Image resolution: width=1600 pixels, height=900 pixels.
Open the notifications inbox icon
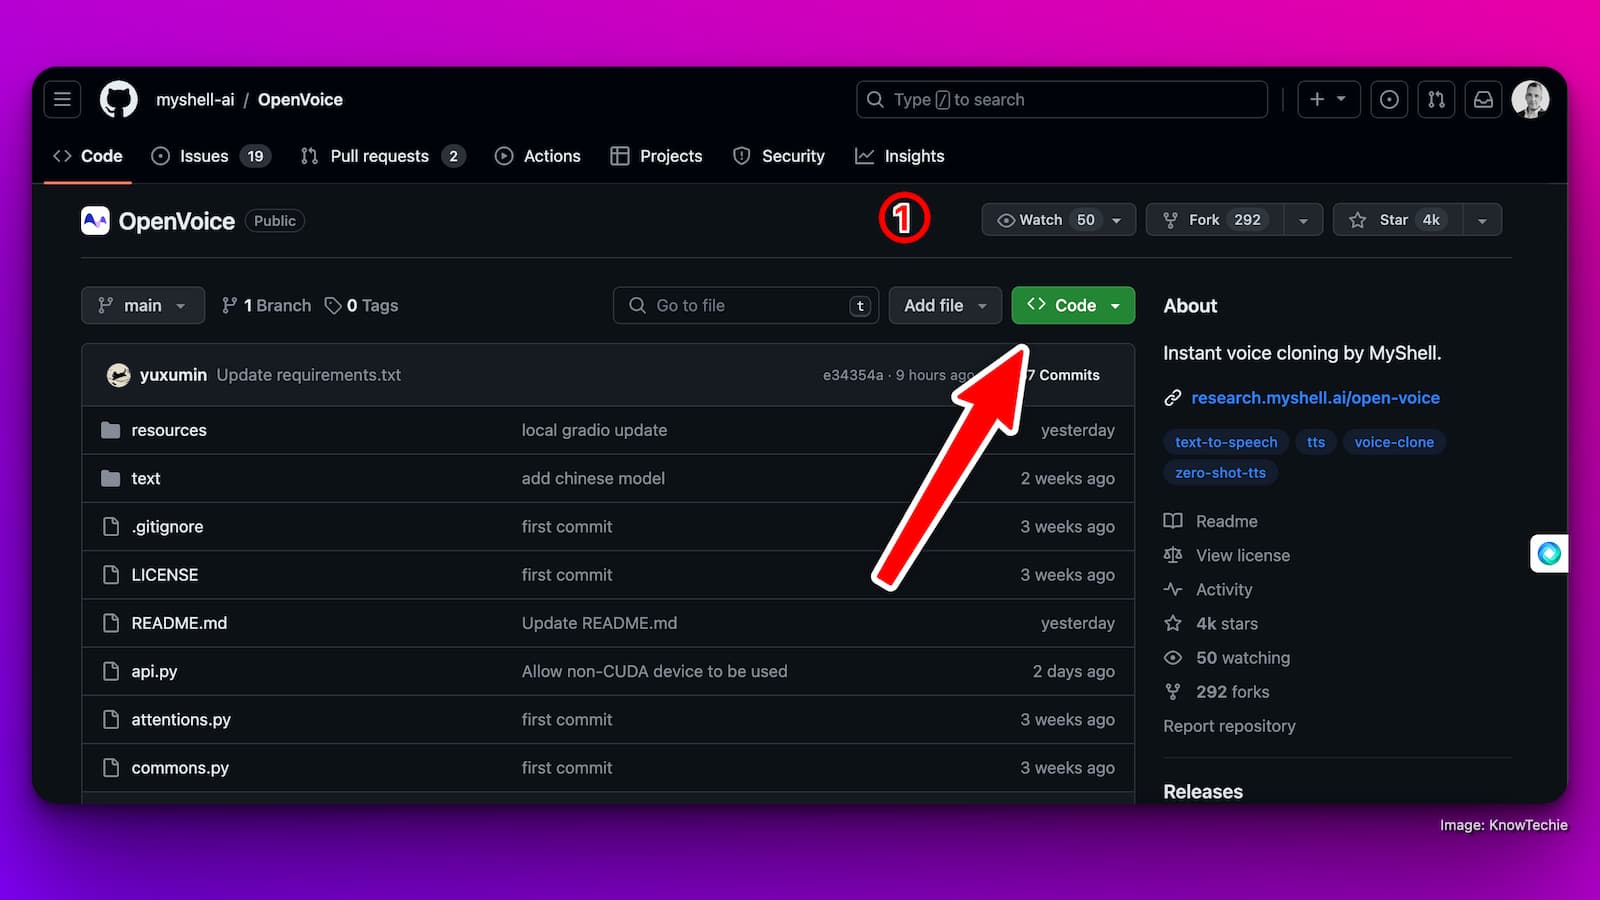point(1484,99)
